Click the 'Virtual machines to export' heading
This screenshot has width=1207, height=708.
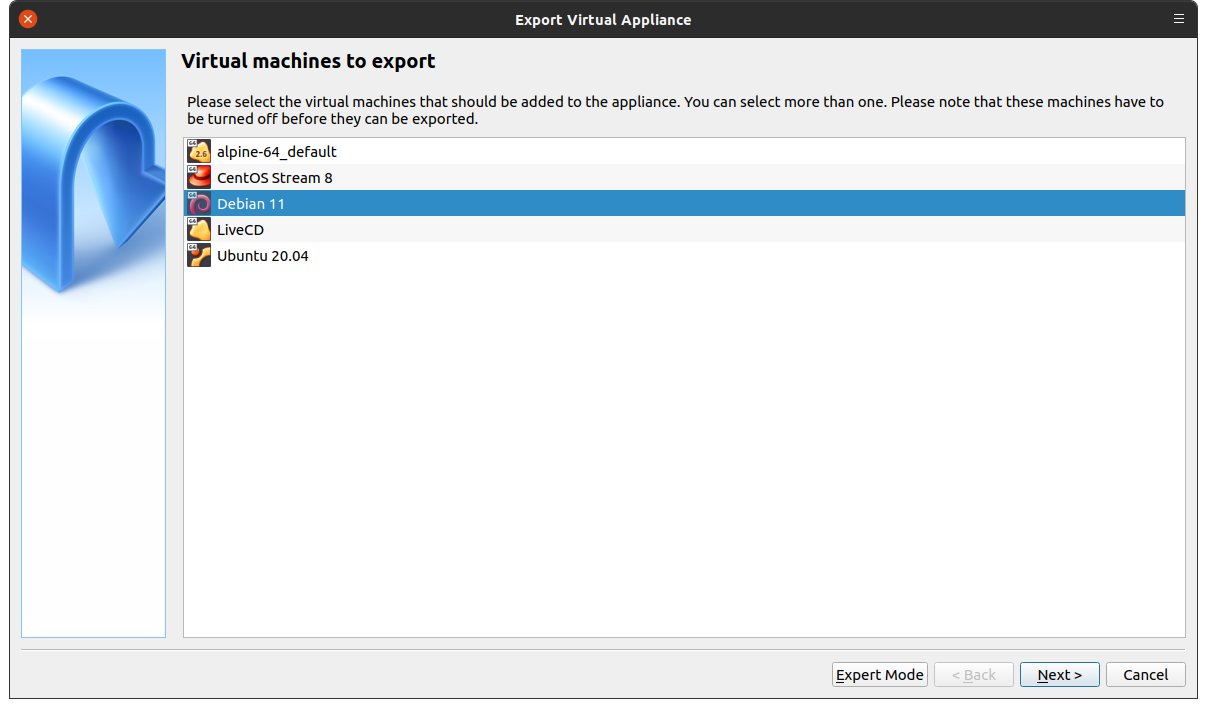click(x=308, y=61)
